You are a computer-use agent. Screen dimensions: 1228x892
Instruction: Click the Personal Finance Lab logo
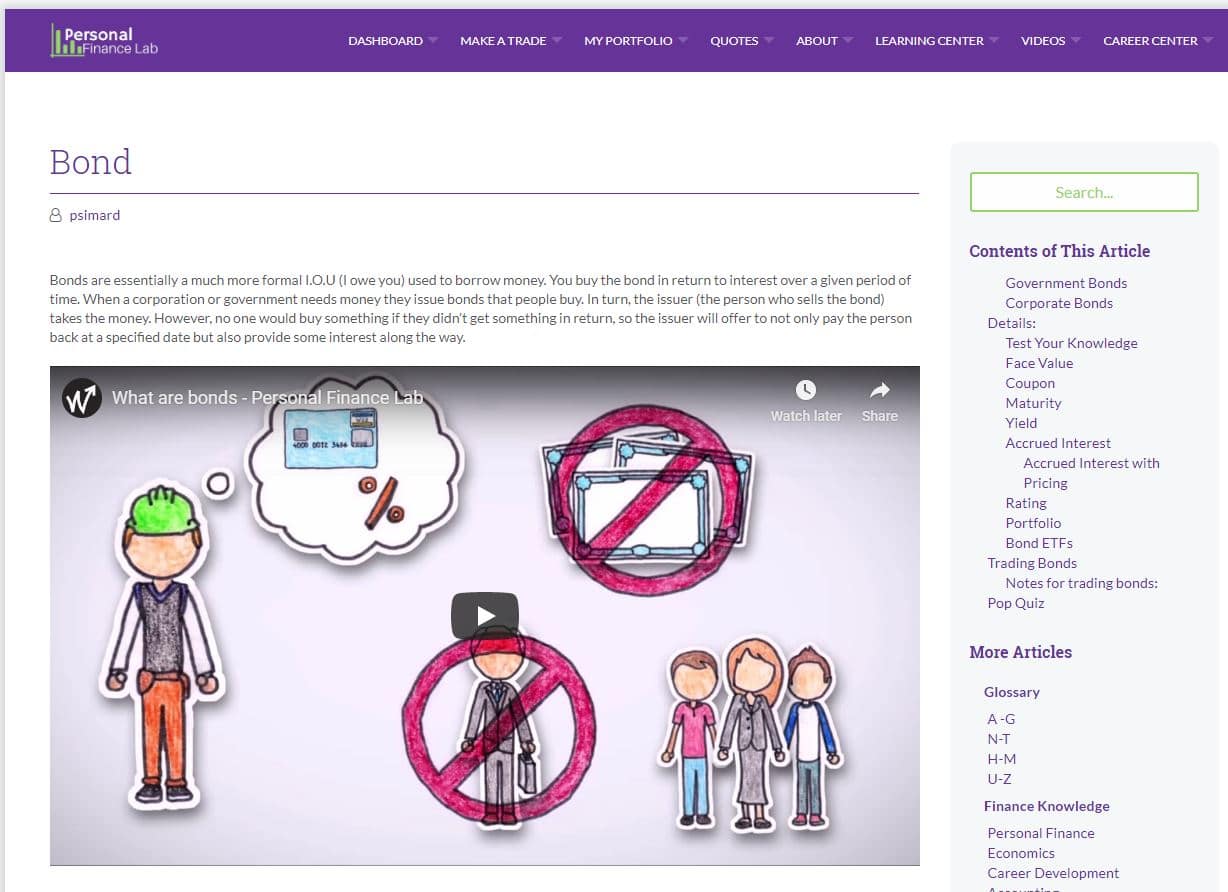(x=104, y=40)
